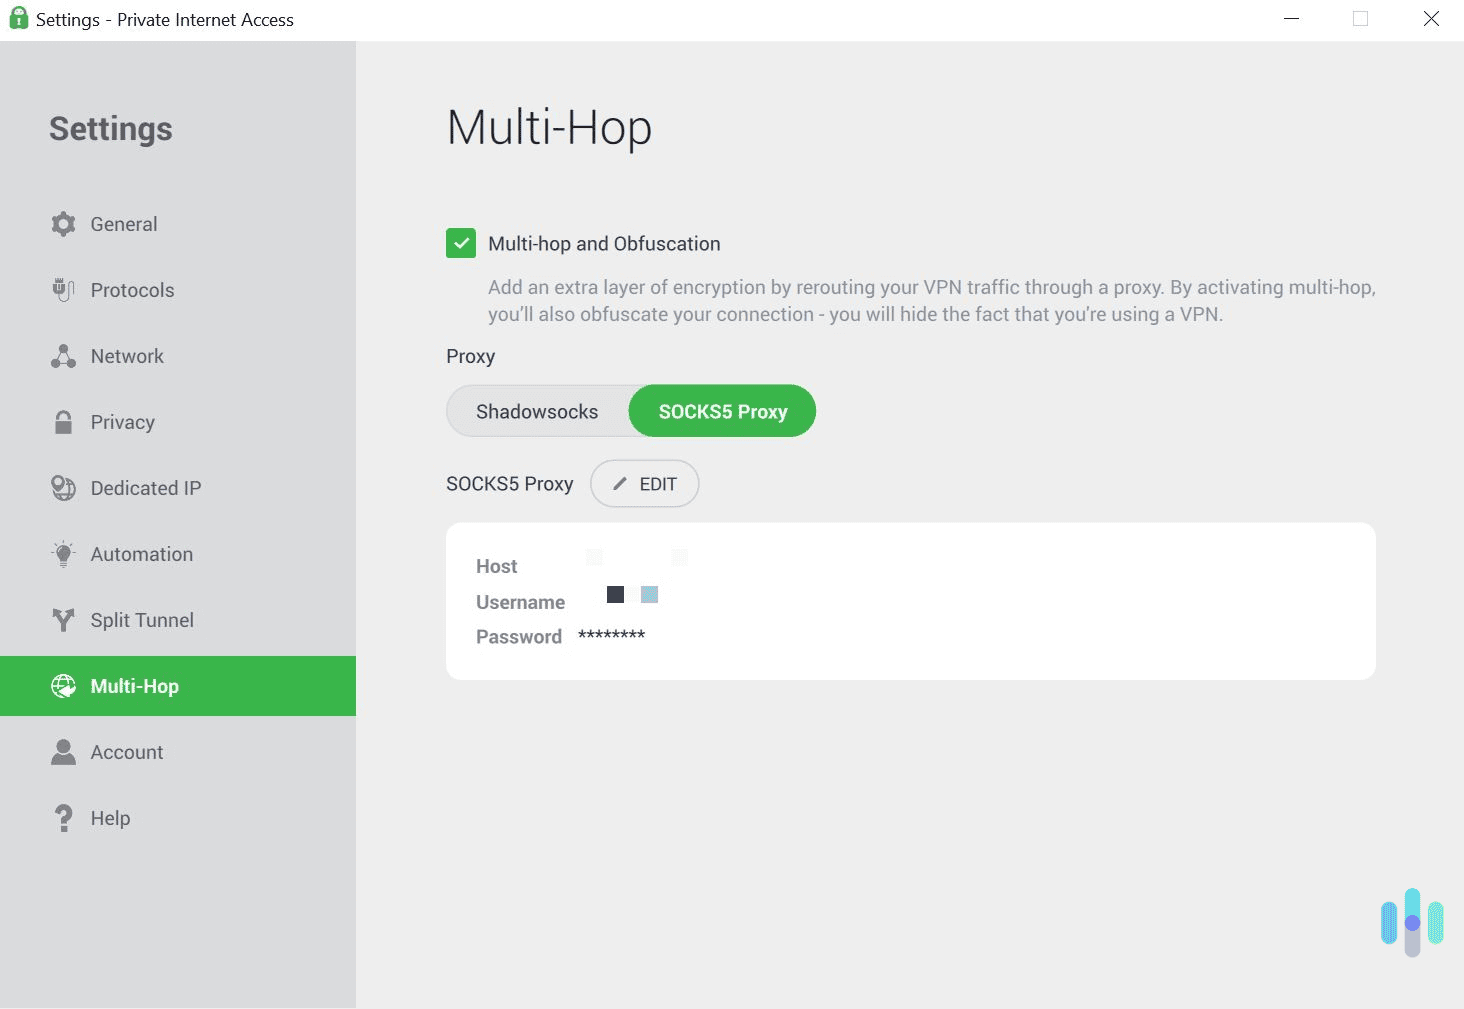Switch proxy type to Shadowsocks
This screenshot has height=1009, width=1464.
point(537,411)
